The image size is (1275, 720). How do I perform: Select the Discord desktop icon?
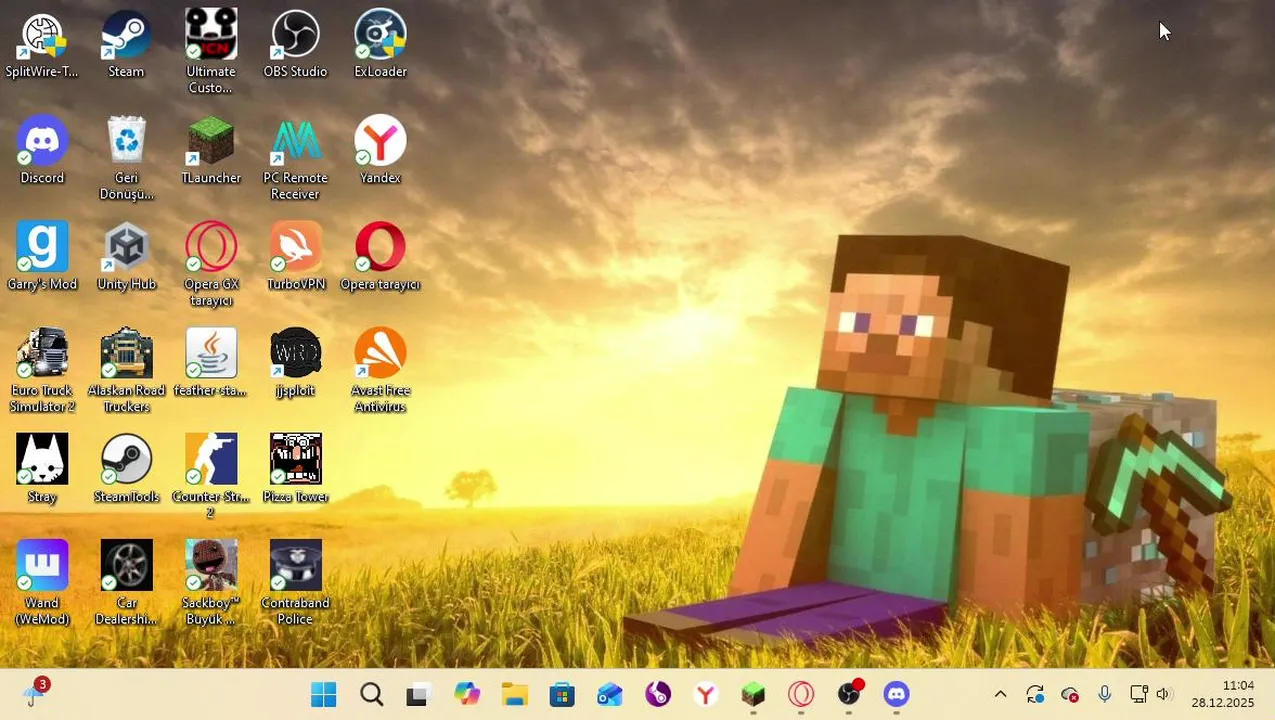coord(42,150)
